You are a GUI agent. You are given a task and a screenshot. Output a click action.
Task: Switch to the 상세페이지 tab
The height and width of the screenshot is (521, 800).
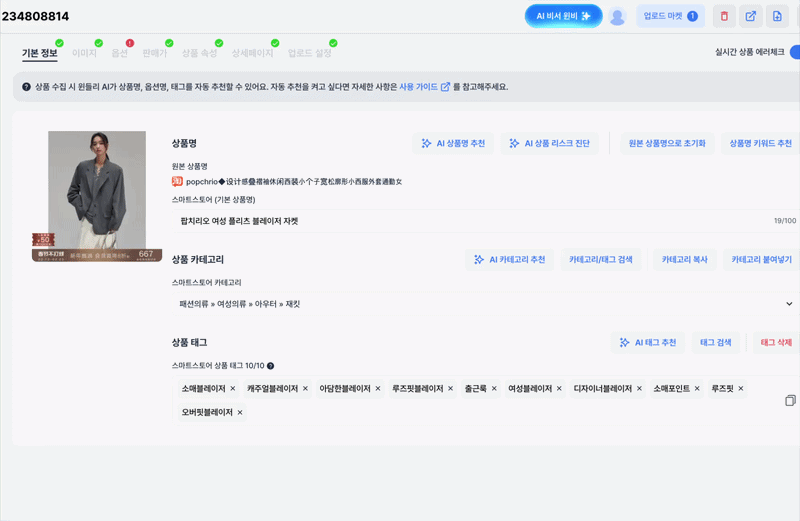(x=252, y=53)
